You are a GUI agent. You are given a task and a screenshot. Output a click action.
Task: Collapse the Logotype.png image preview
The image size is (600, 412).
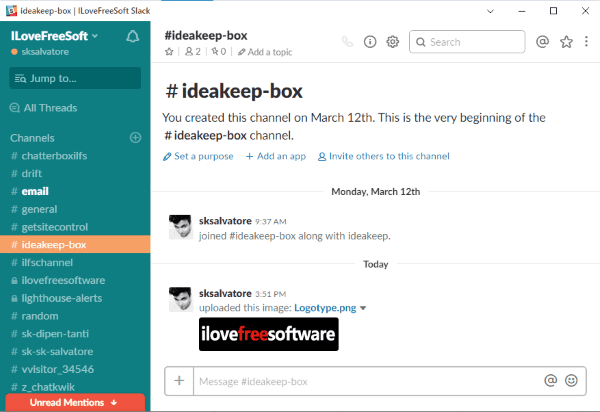[x=363, y=309]
